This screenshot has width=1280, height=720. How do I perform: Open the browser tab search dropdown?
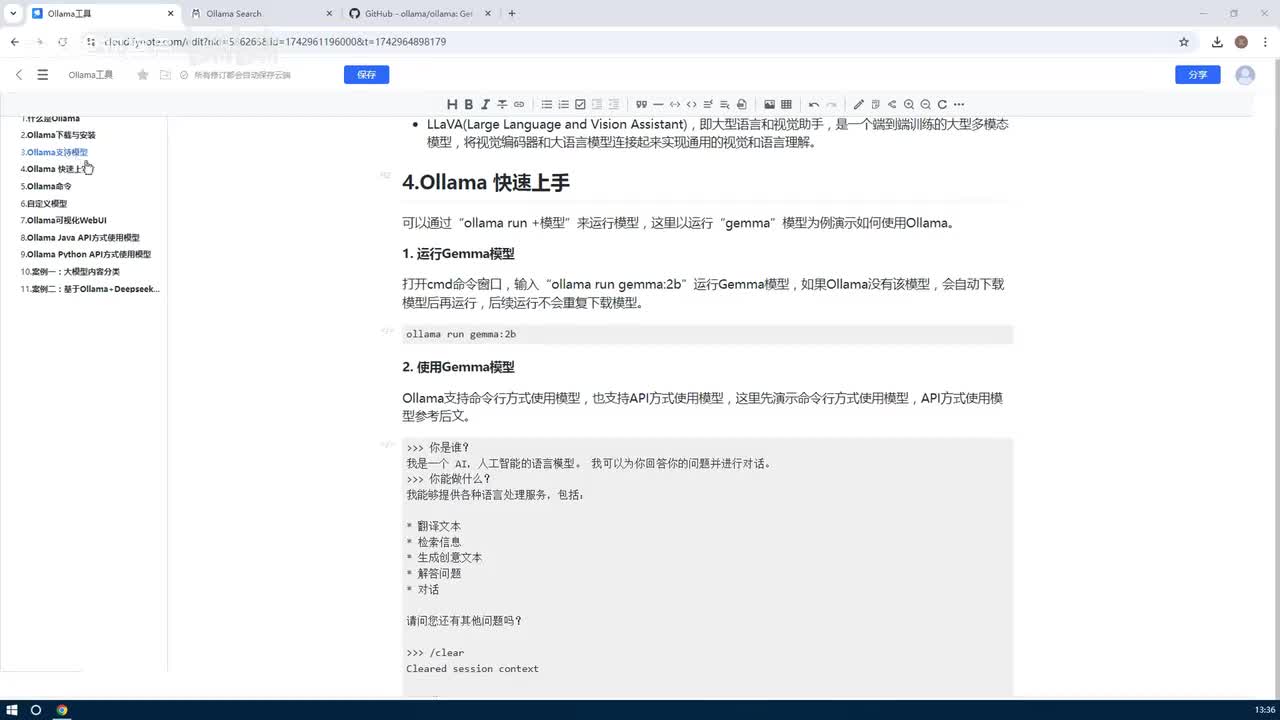pos(11,13)
